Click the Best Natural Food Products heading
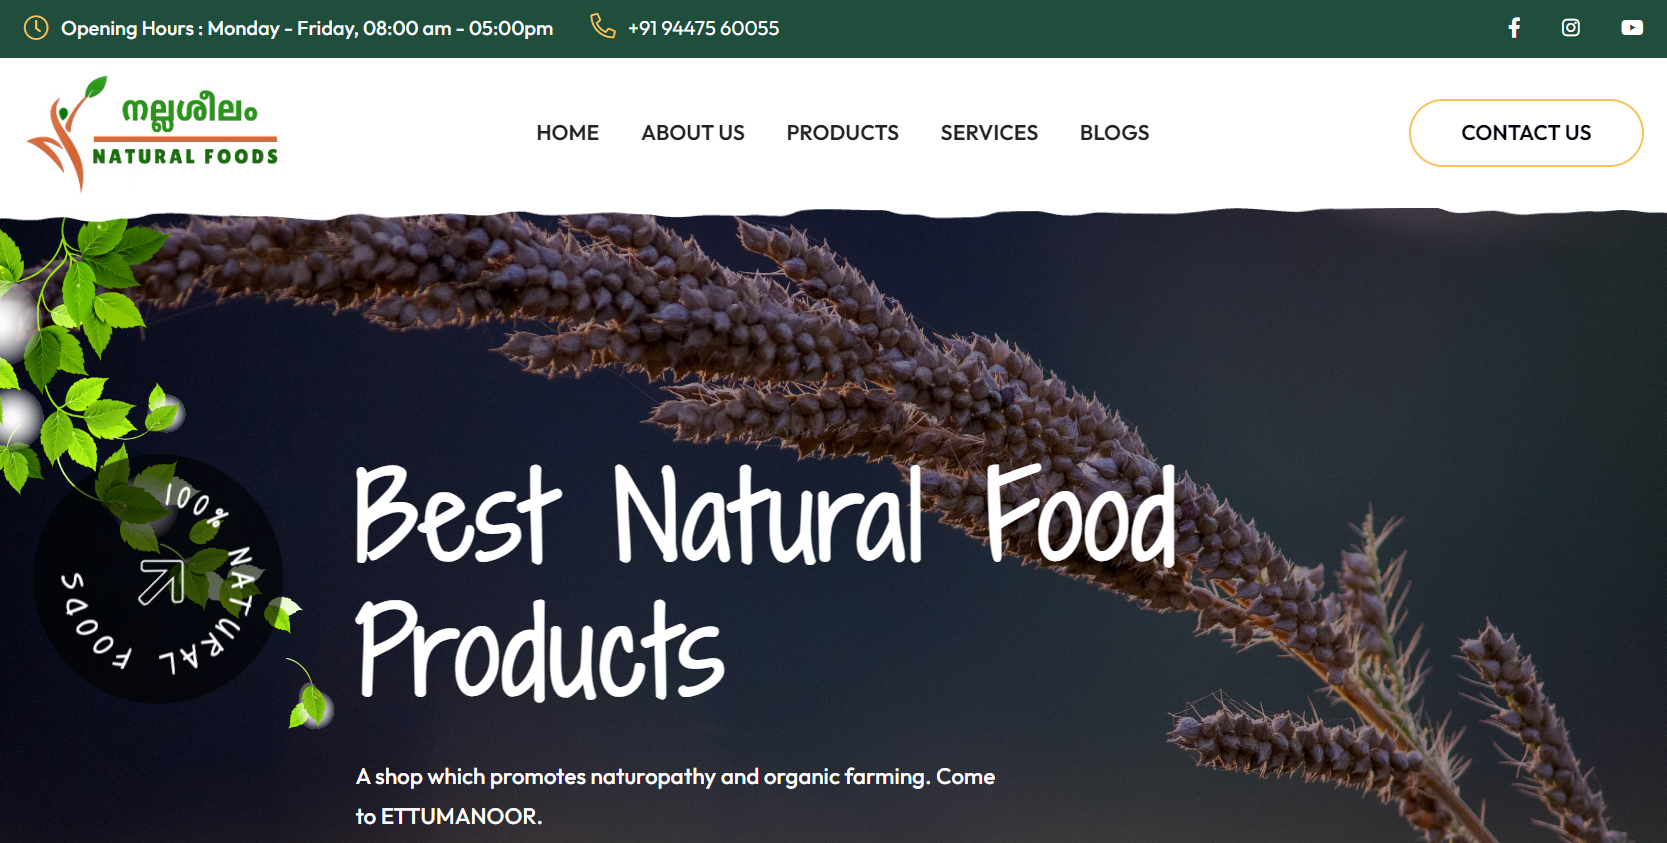Viewport: 1667px width, 843px height. point(765,582)
